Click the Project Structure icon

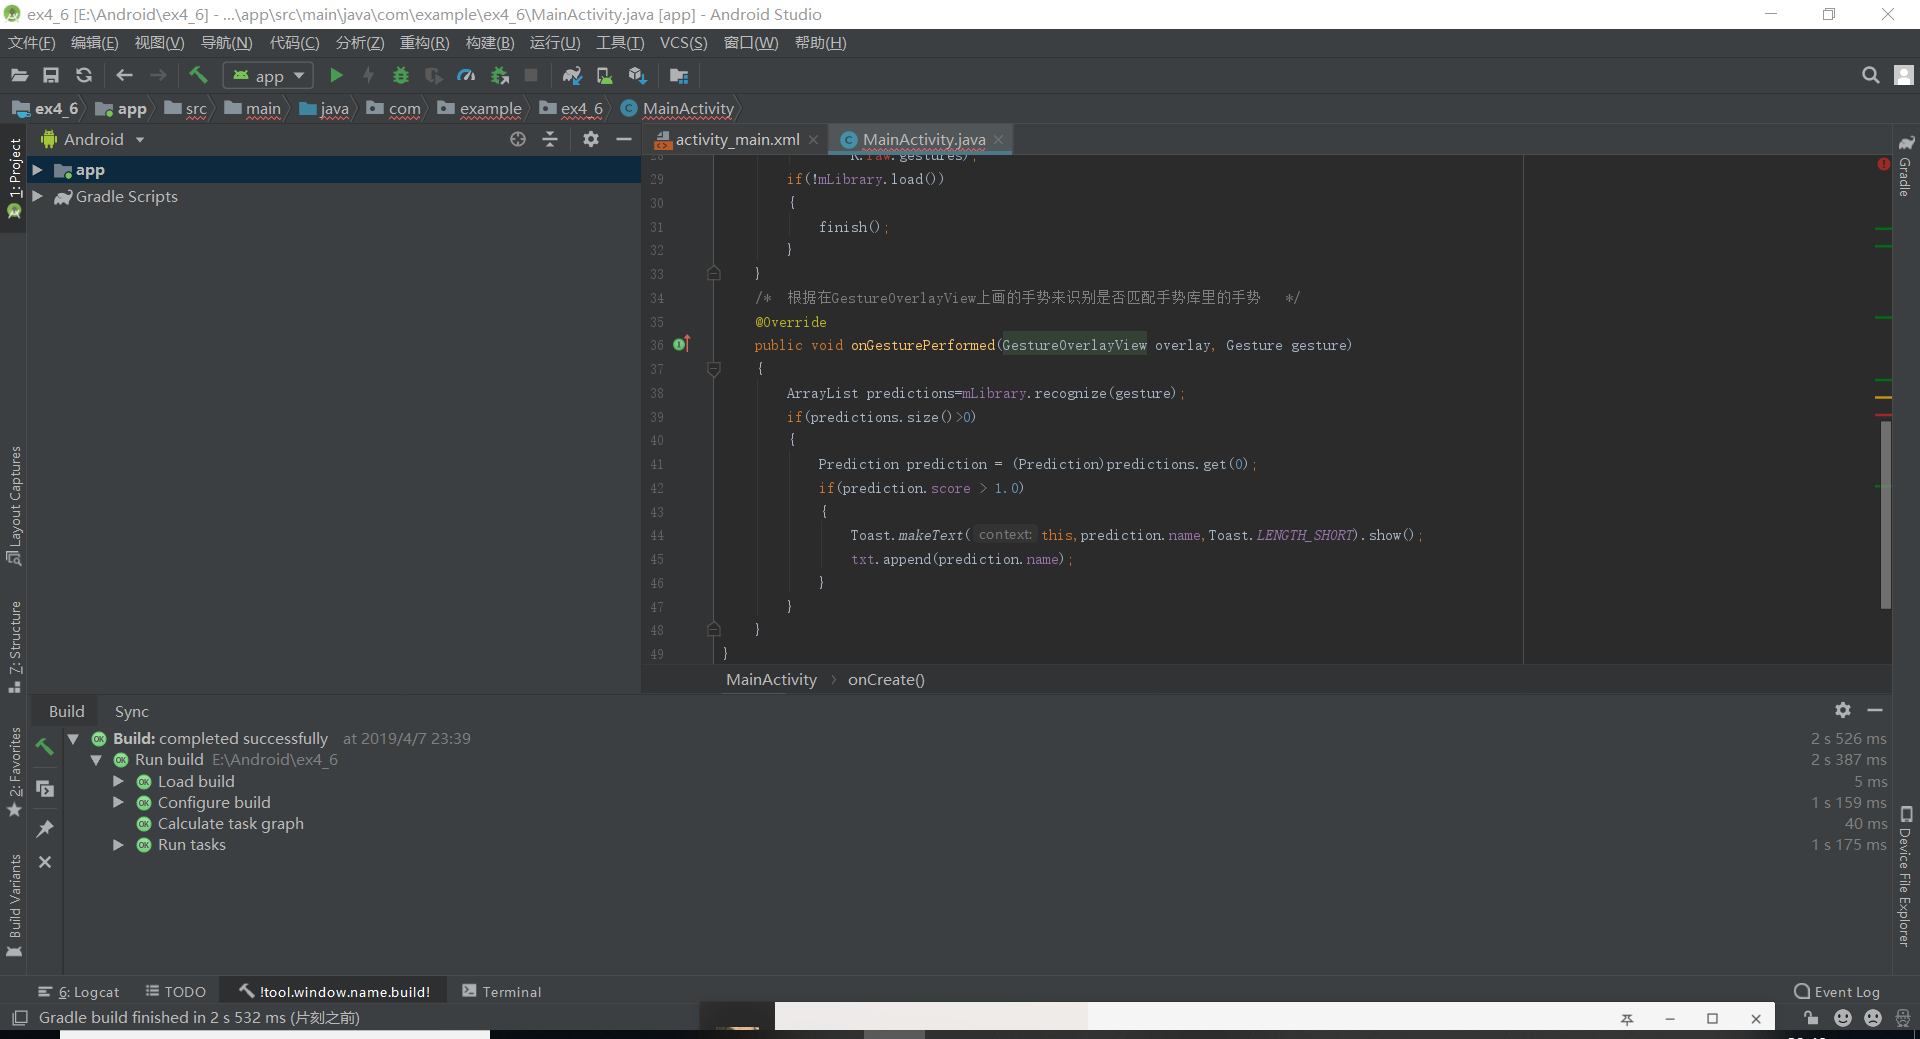[x=679, y=75]
